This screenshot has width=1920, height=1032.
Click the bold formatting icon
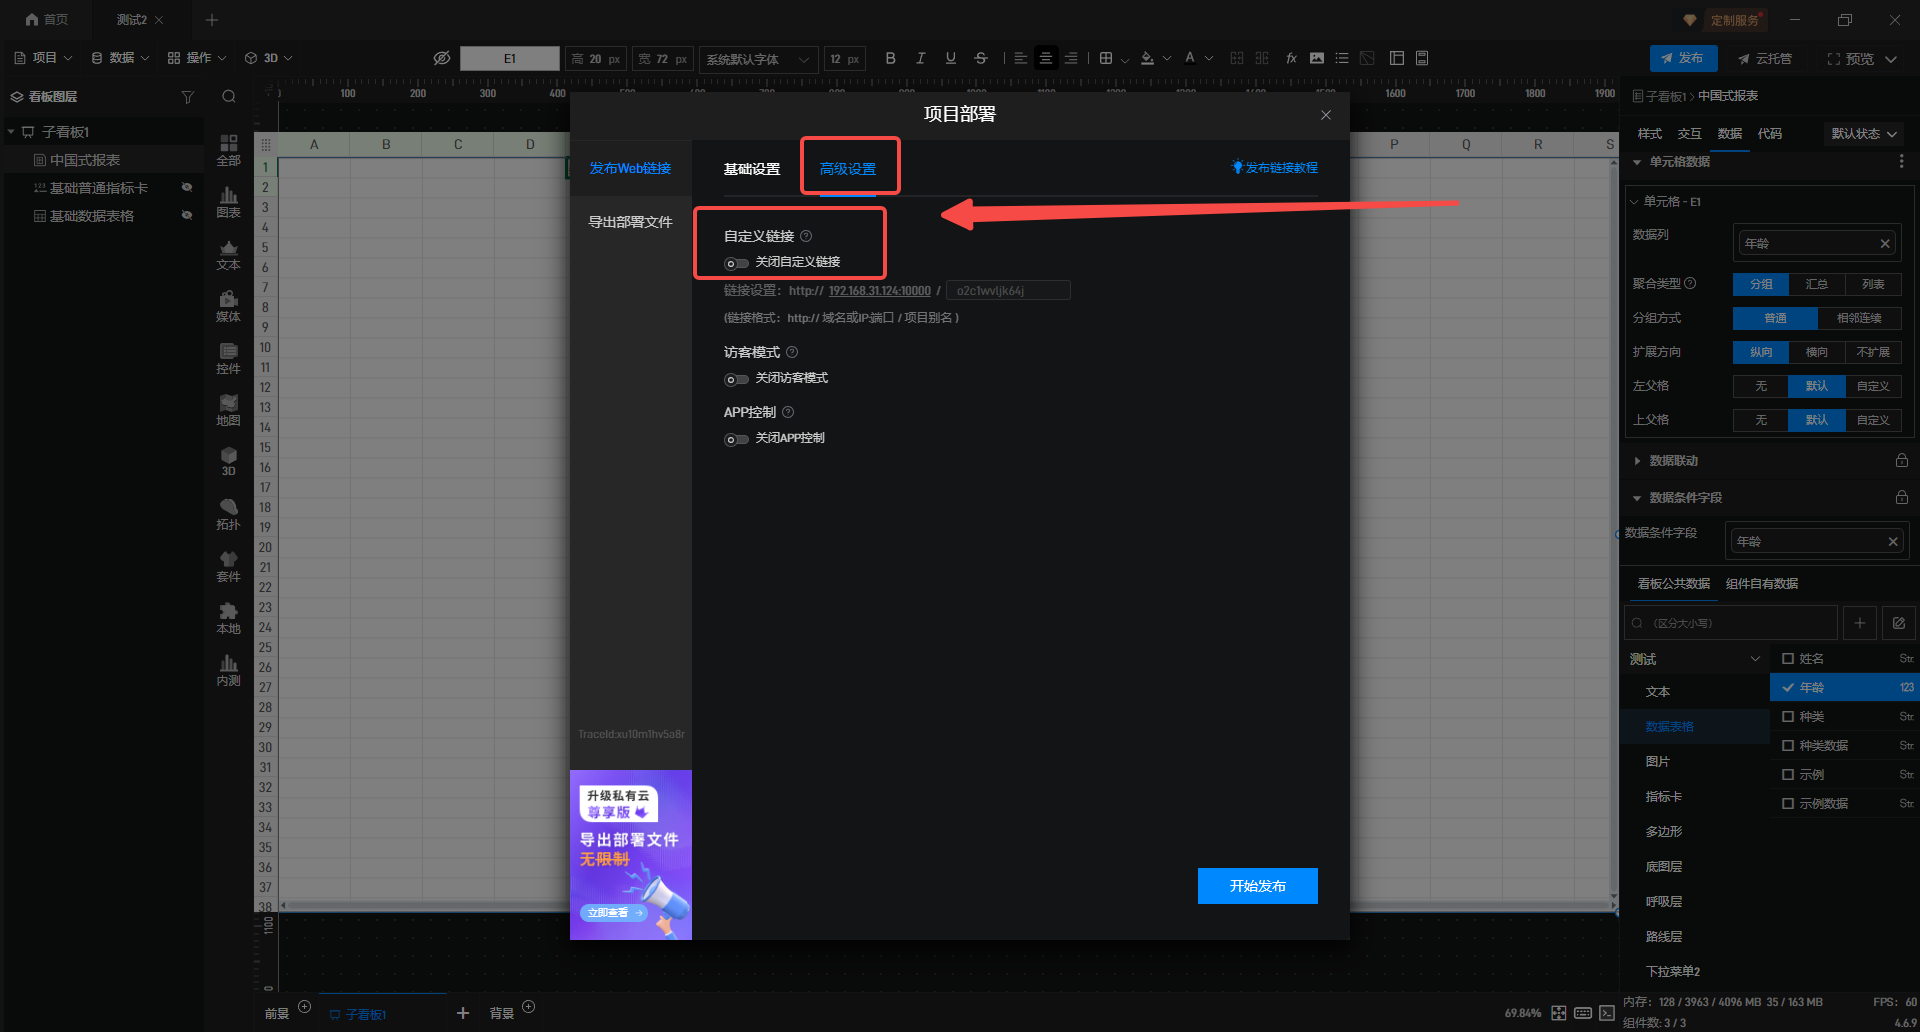coord(890,59)
